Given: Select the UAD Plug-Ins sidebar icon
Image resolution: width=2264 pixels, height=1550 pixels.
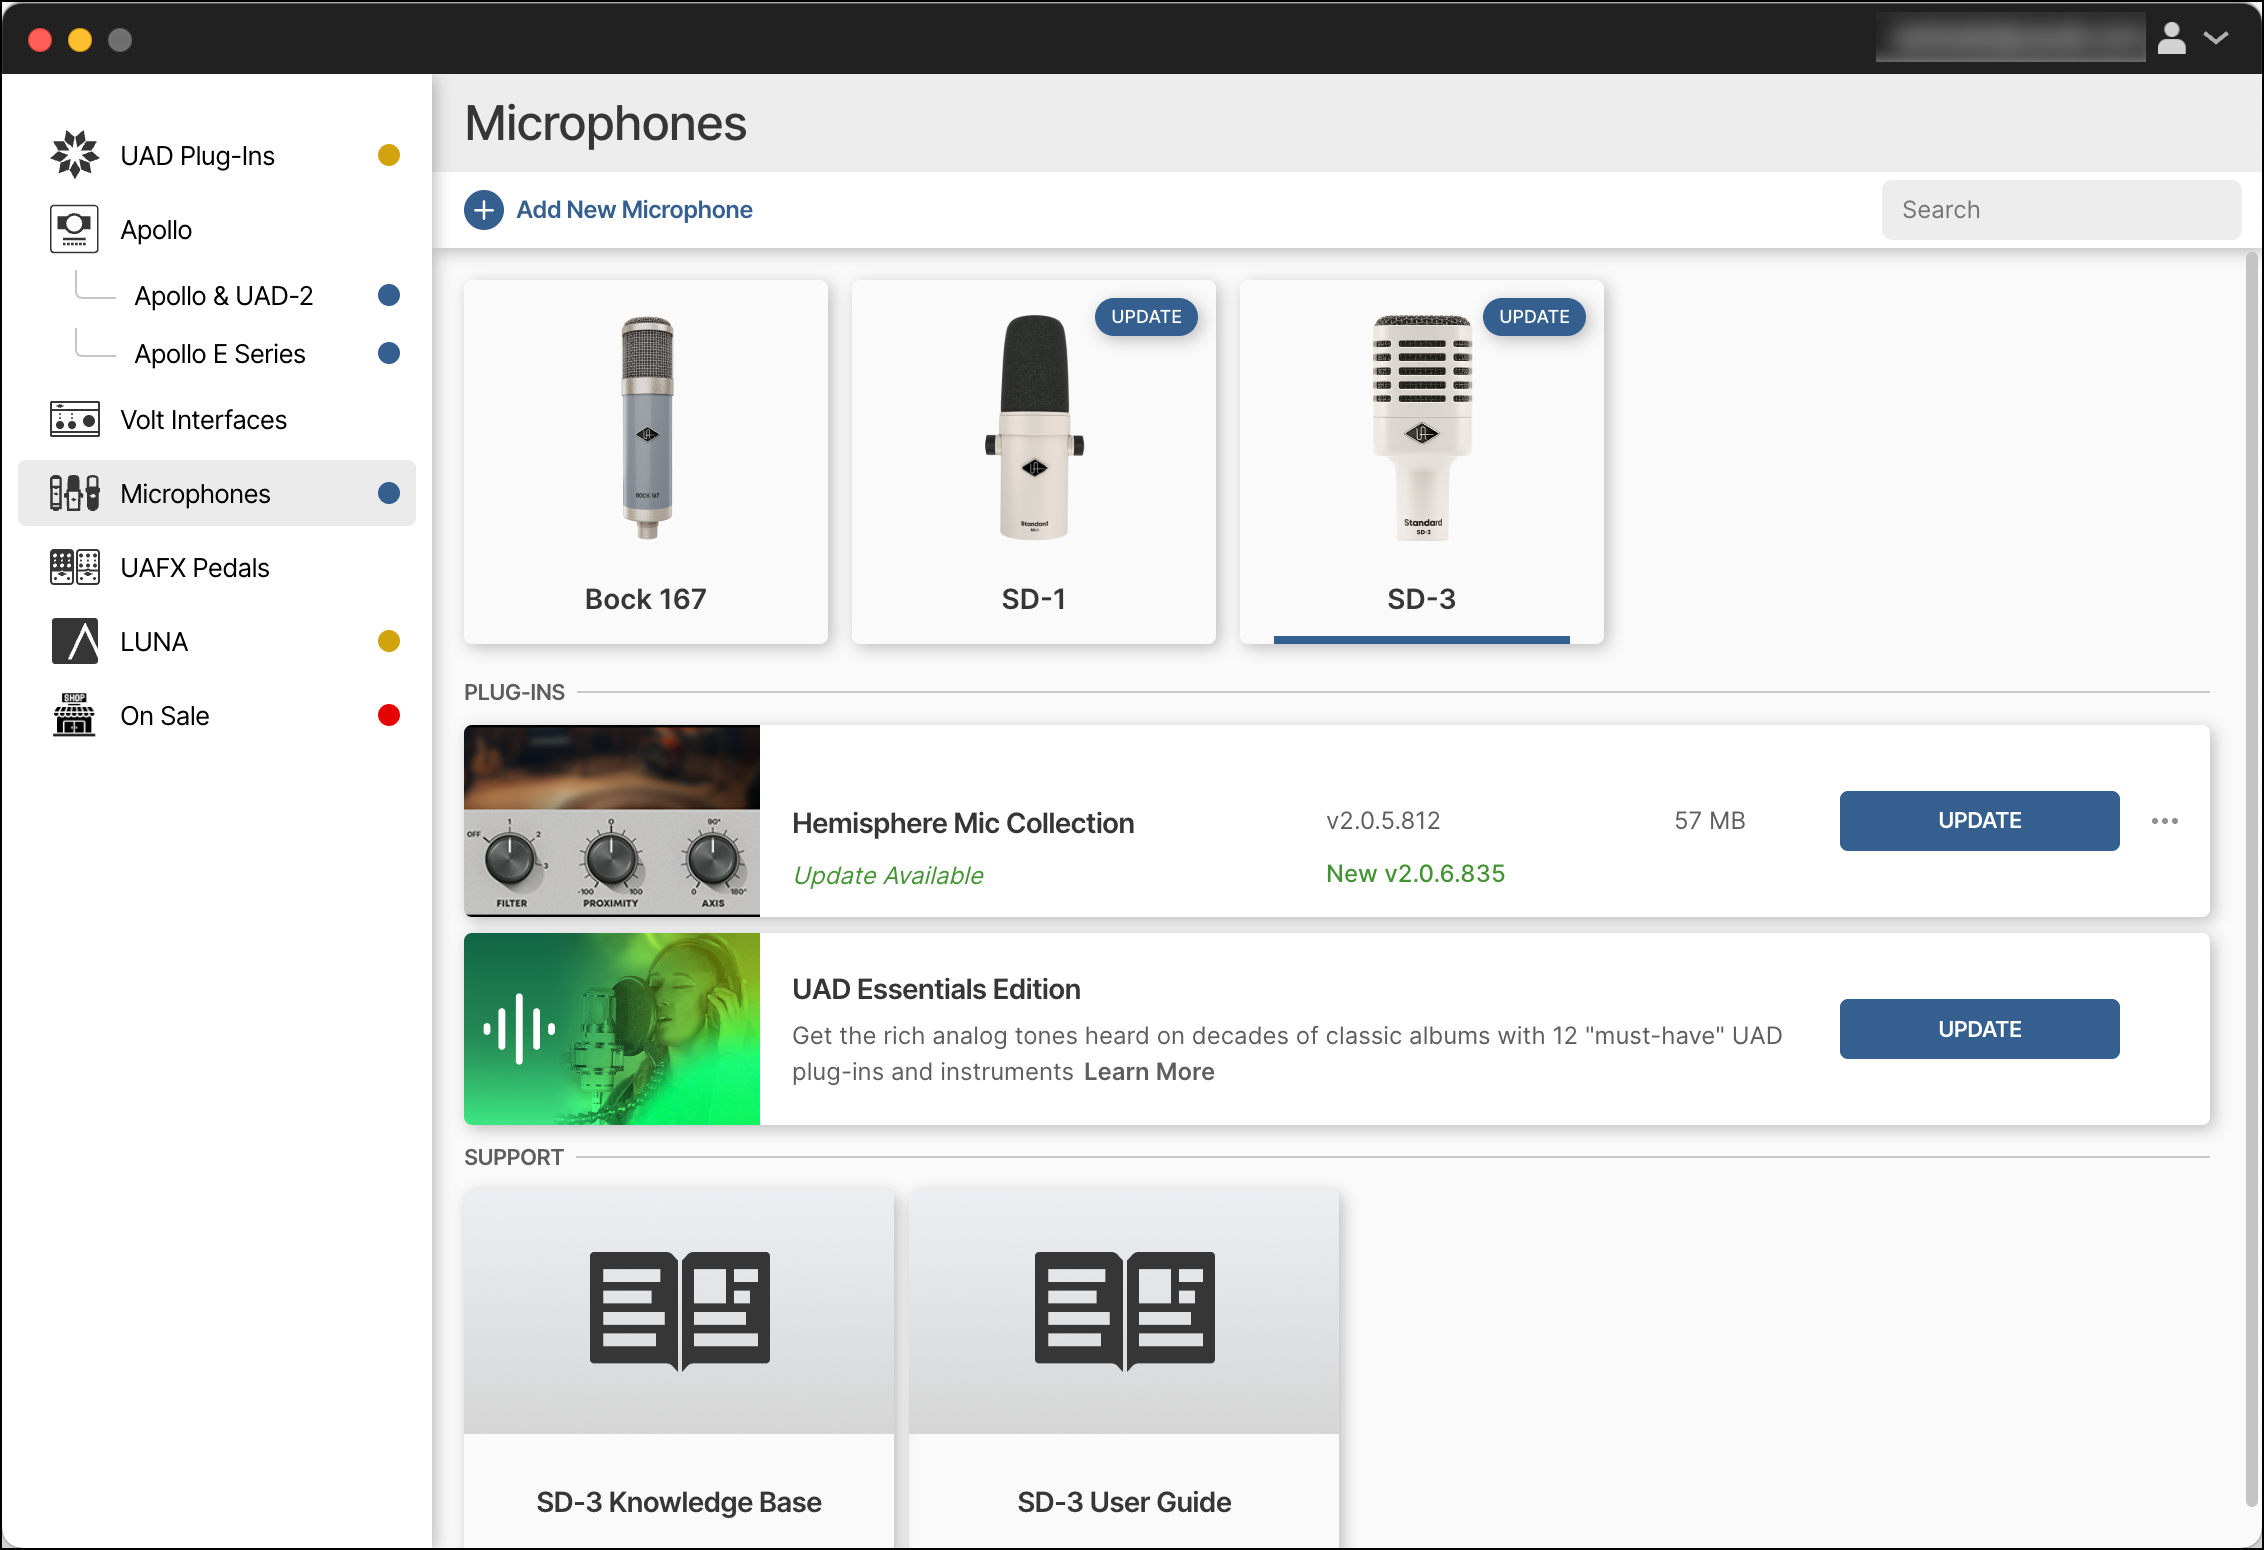Looking at the screenshot, I should point(75,154).
